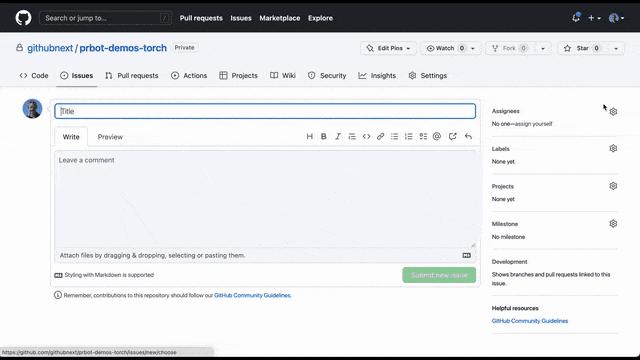Insert a bulleted list
The width and height of the screenshot is (640, 360).
394,136
